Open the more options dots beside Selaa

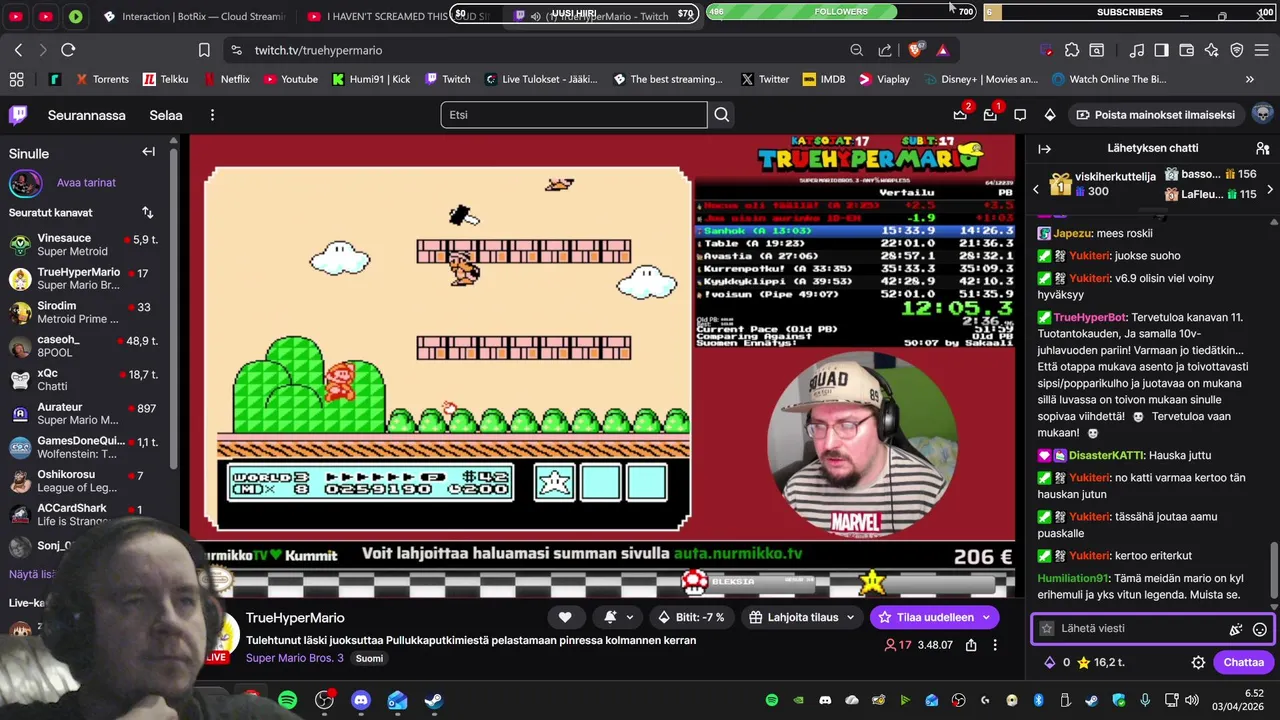point(212,115)
